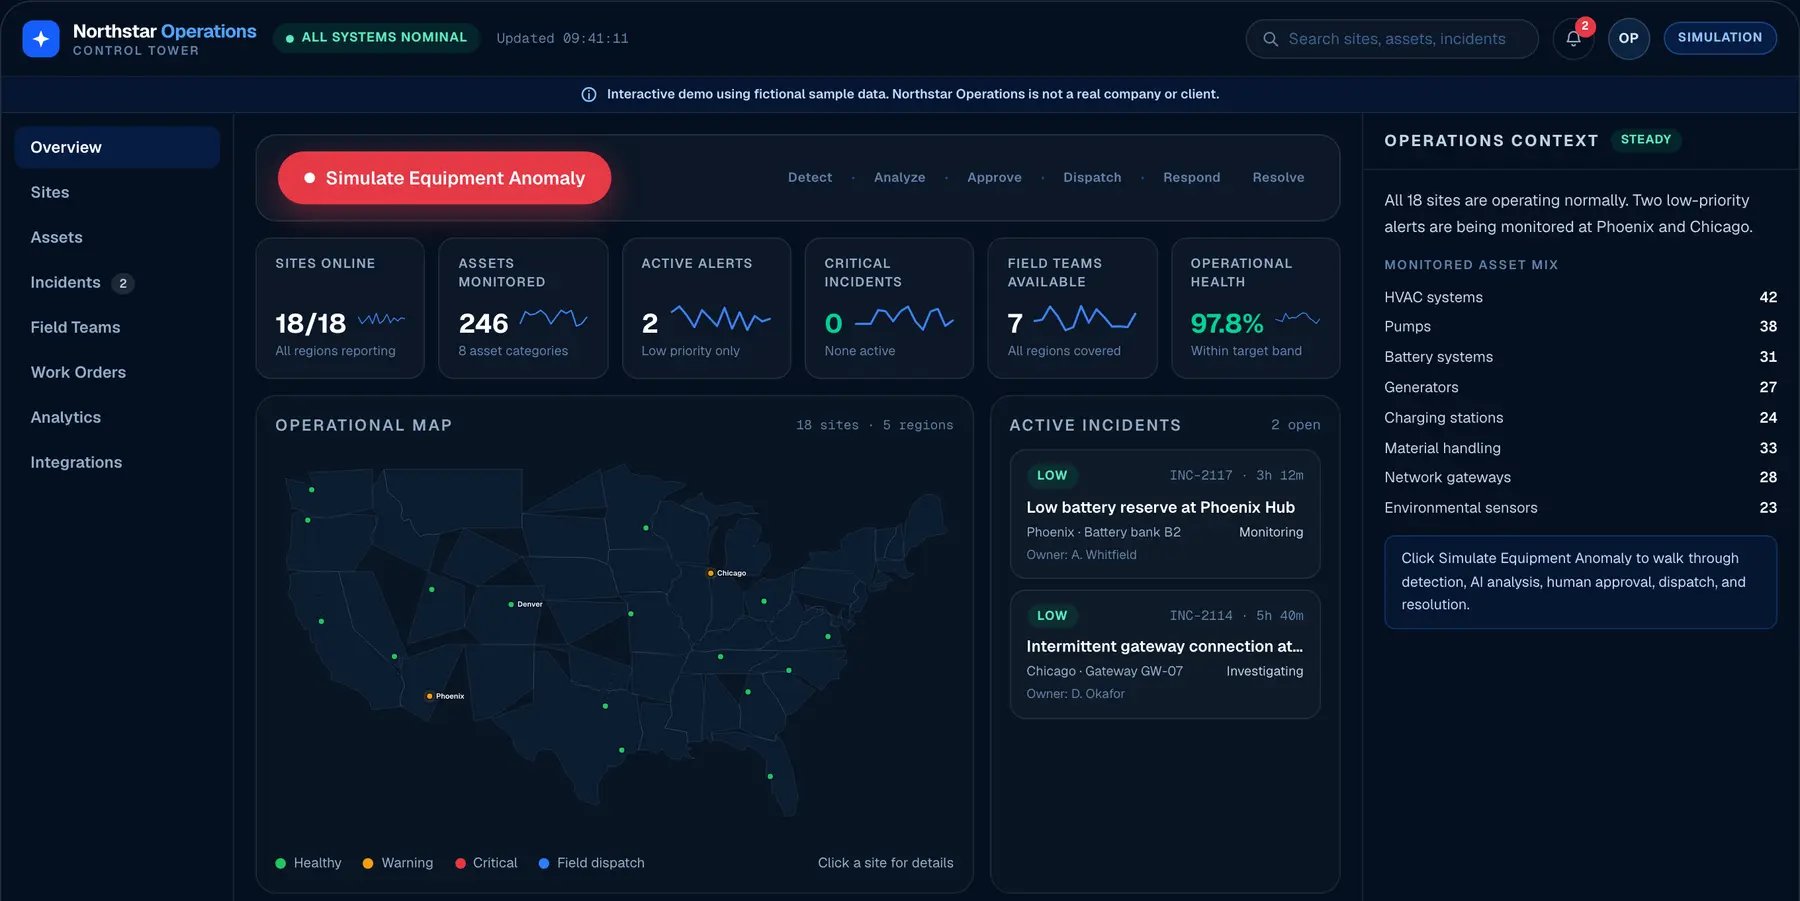
Task: Click the info icon in demo banner
Action: [589, 95]
